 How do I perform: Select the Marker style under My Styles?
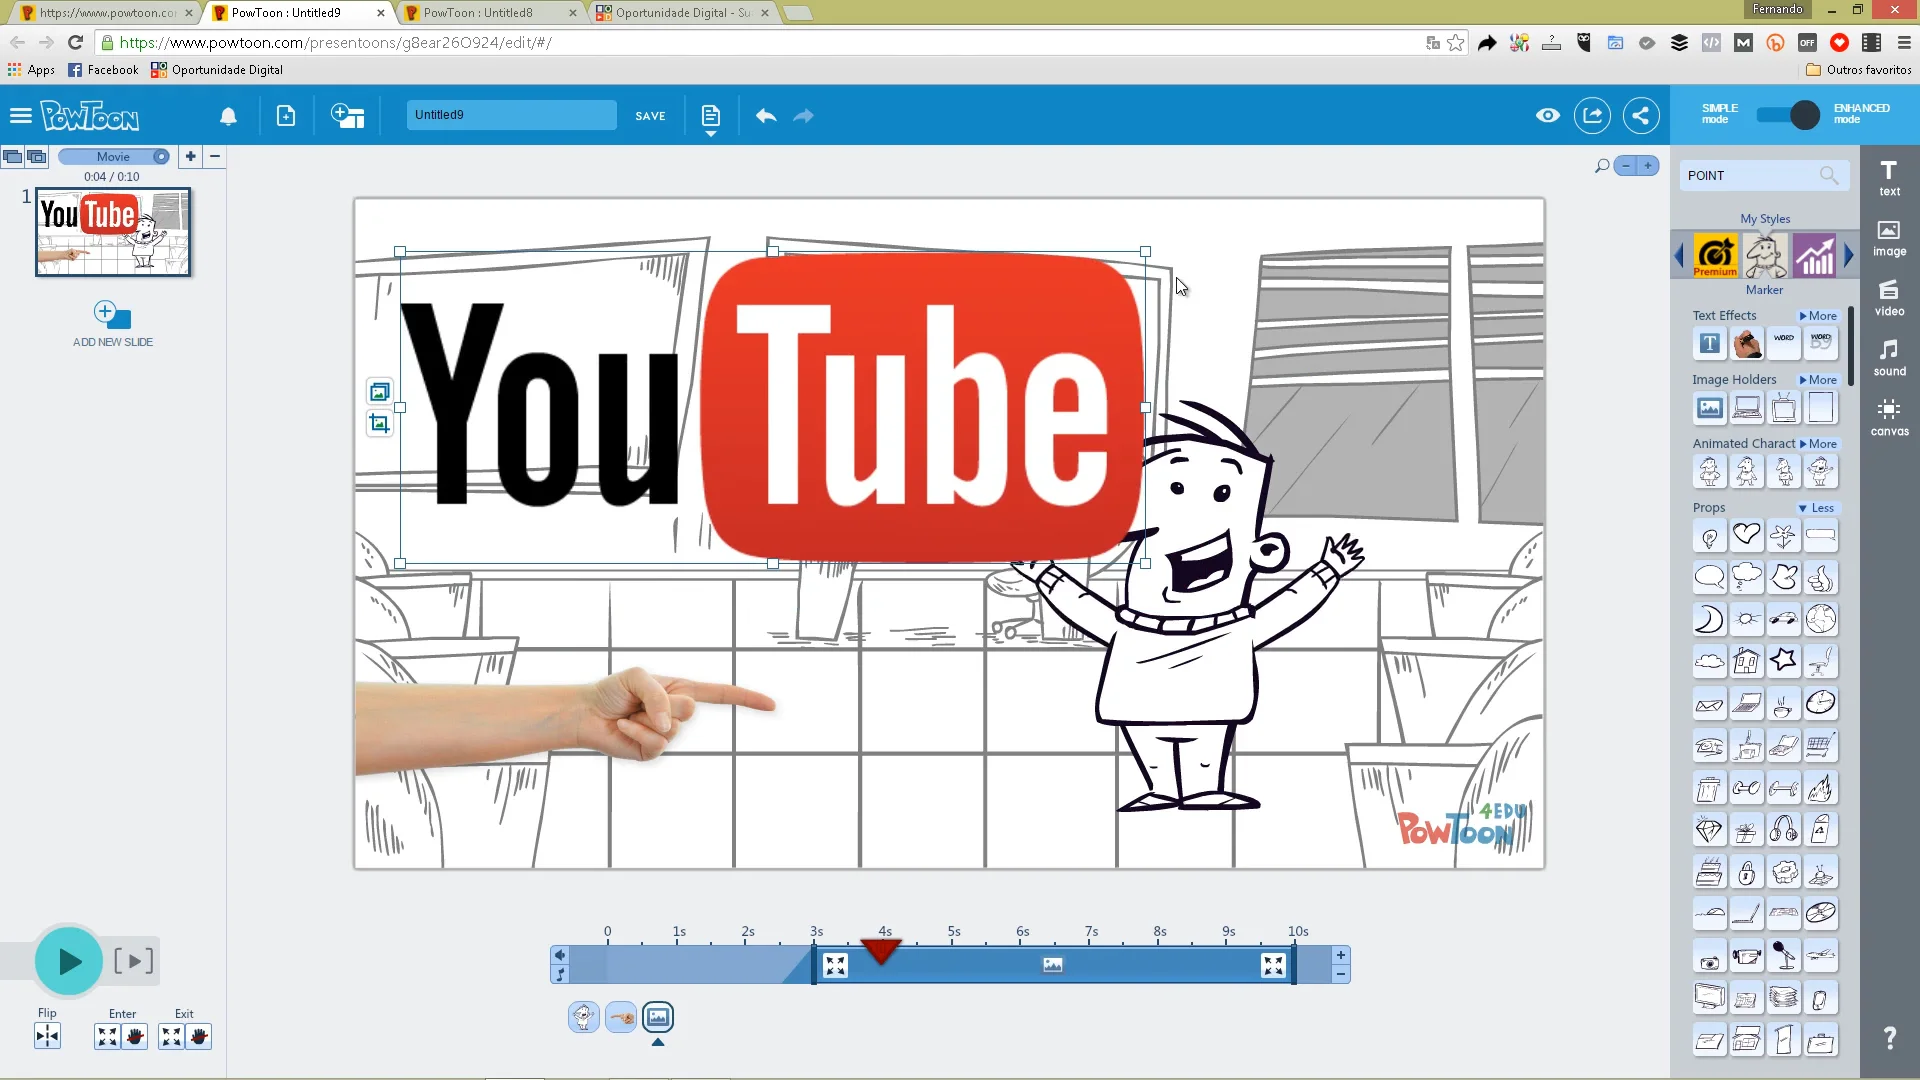(1764, 255)
